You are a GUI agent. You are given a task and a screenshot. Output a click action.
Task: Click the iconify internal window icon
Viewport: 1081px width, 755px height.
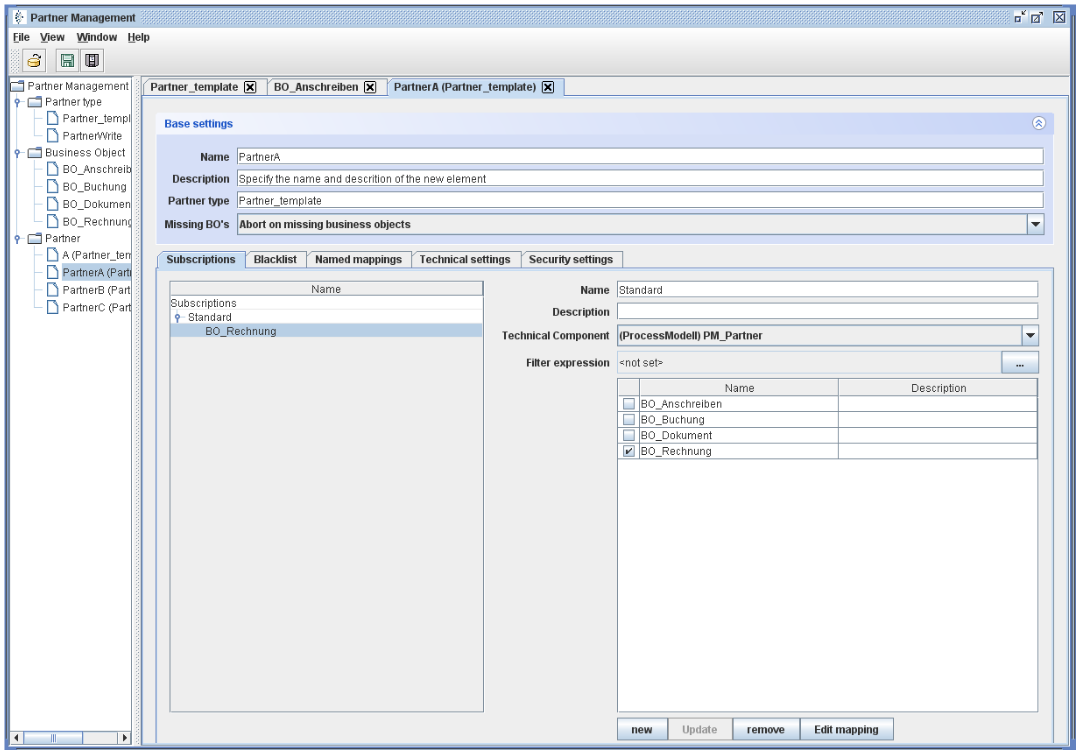coord(1020,17)
